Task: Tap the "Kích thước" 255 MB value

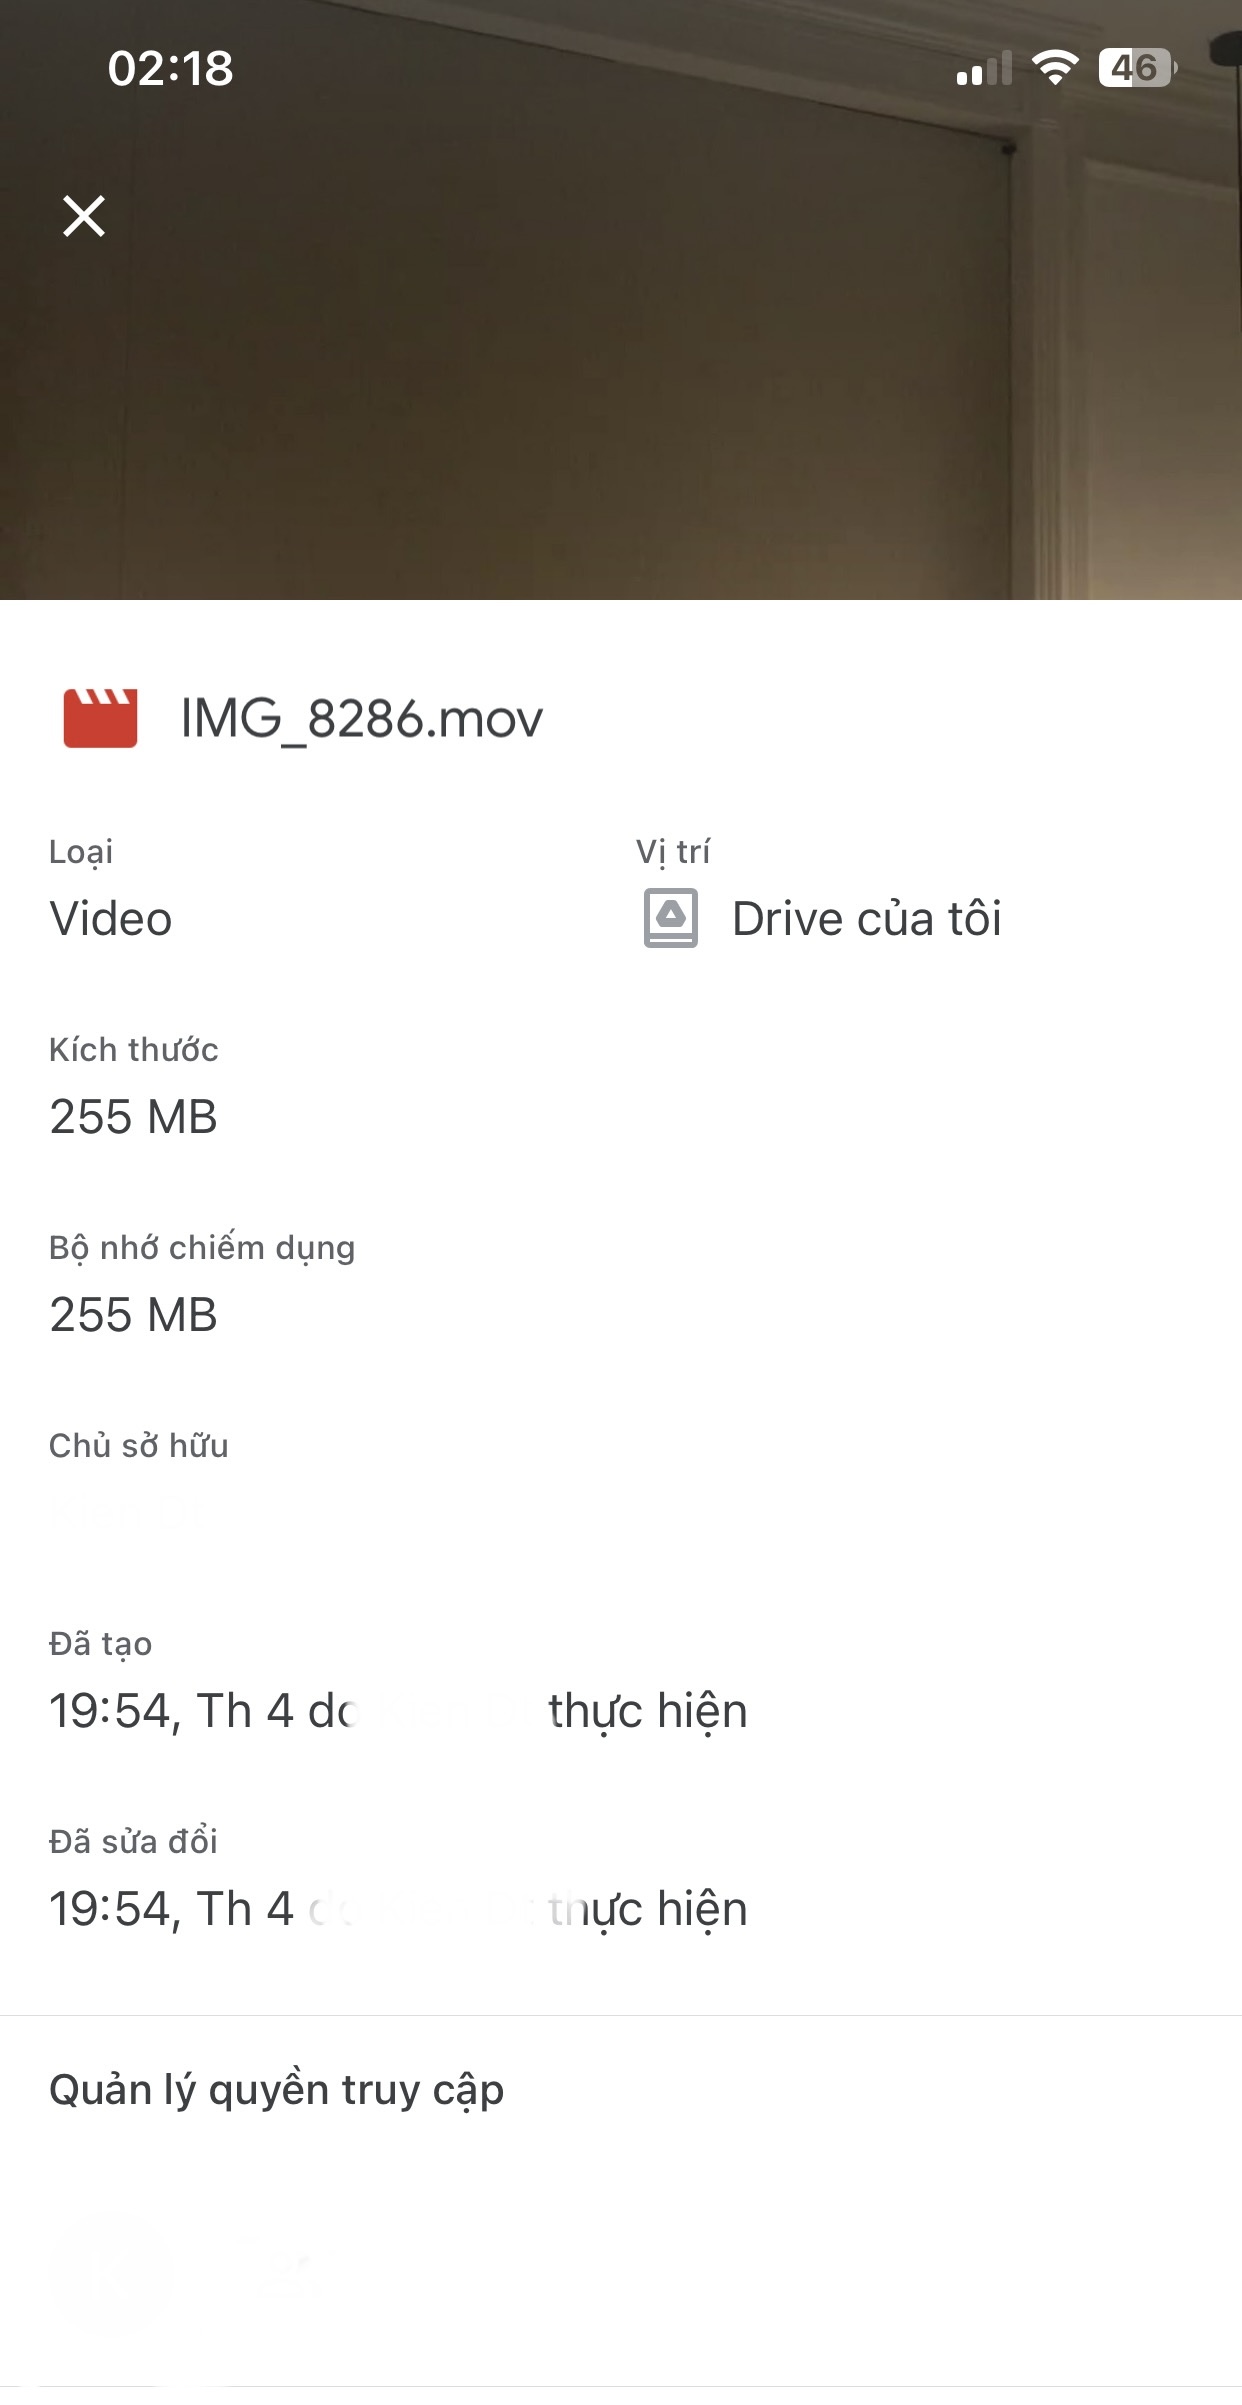Action: (133, 1117)
